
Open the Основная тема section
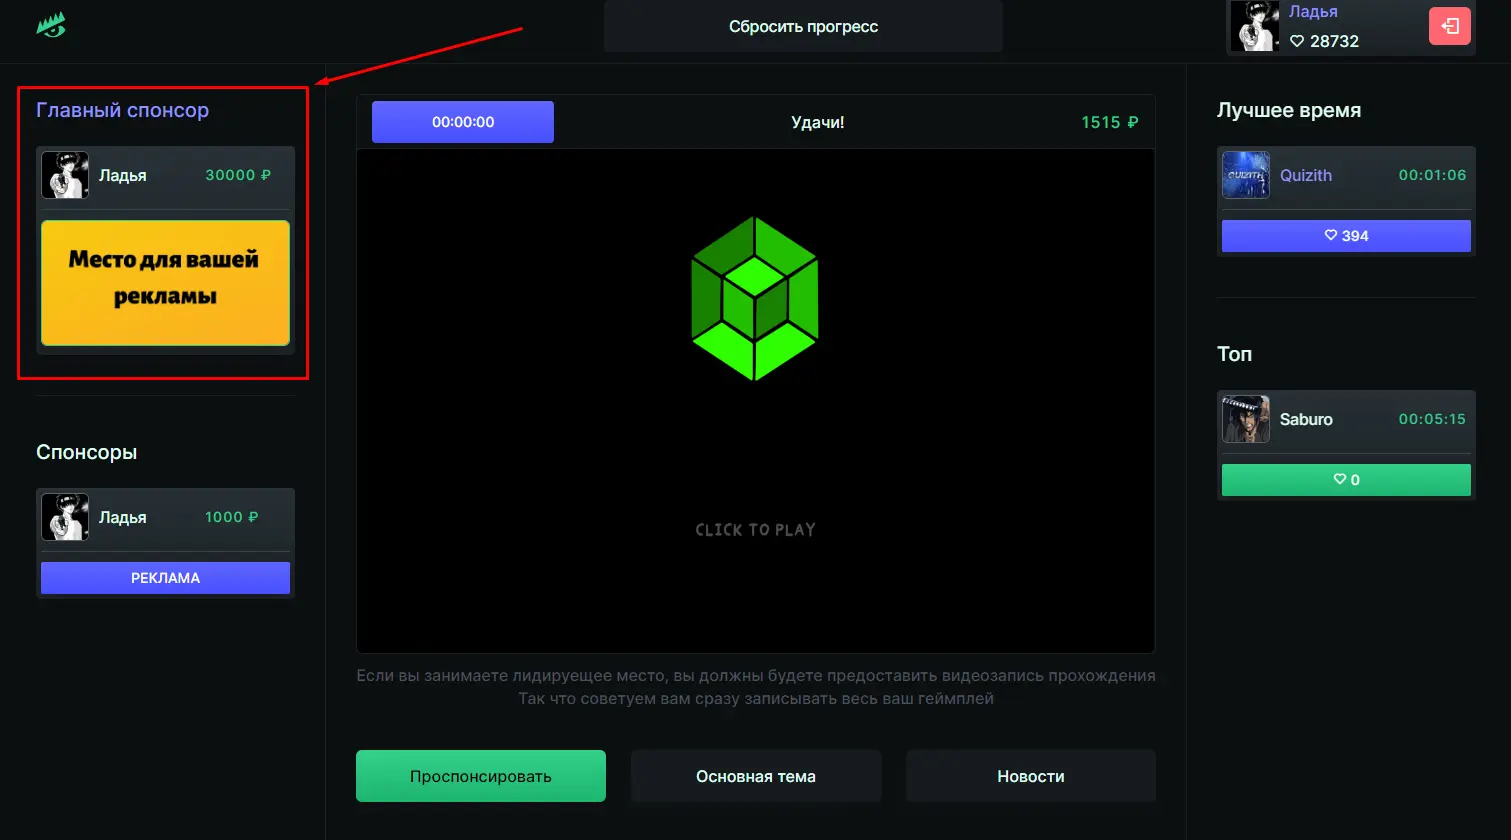pos(756,776)
